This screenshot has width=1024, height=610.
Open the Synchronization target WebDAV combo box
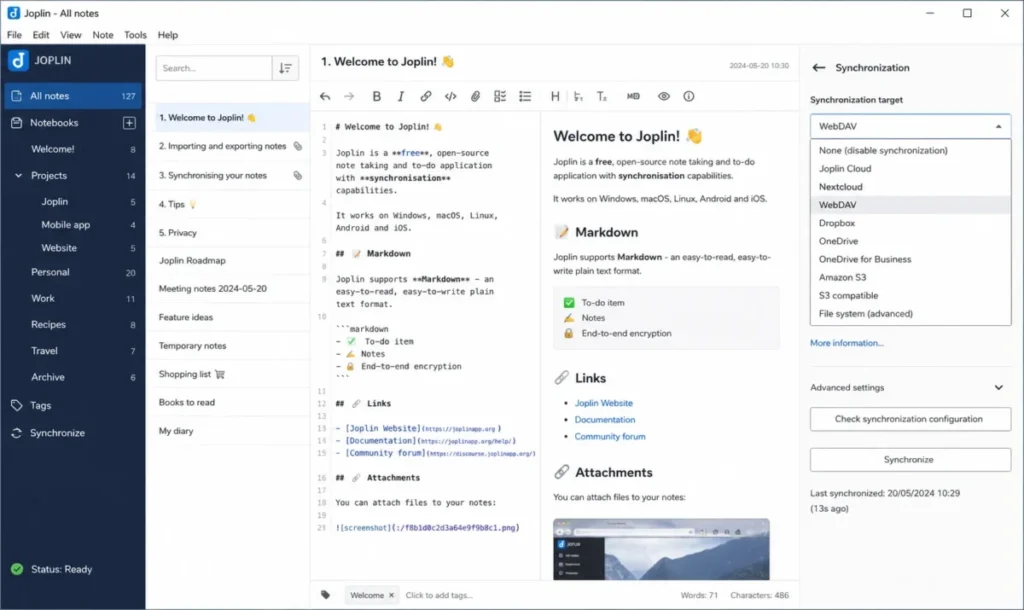pyautogui.click(x=910, y=126)
